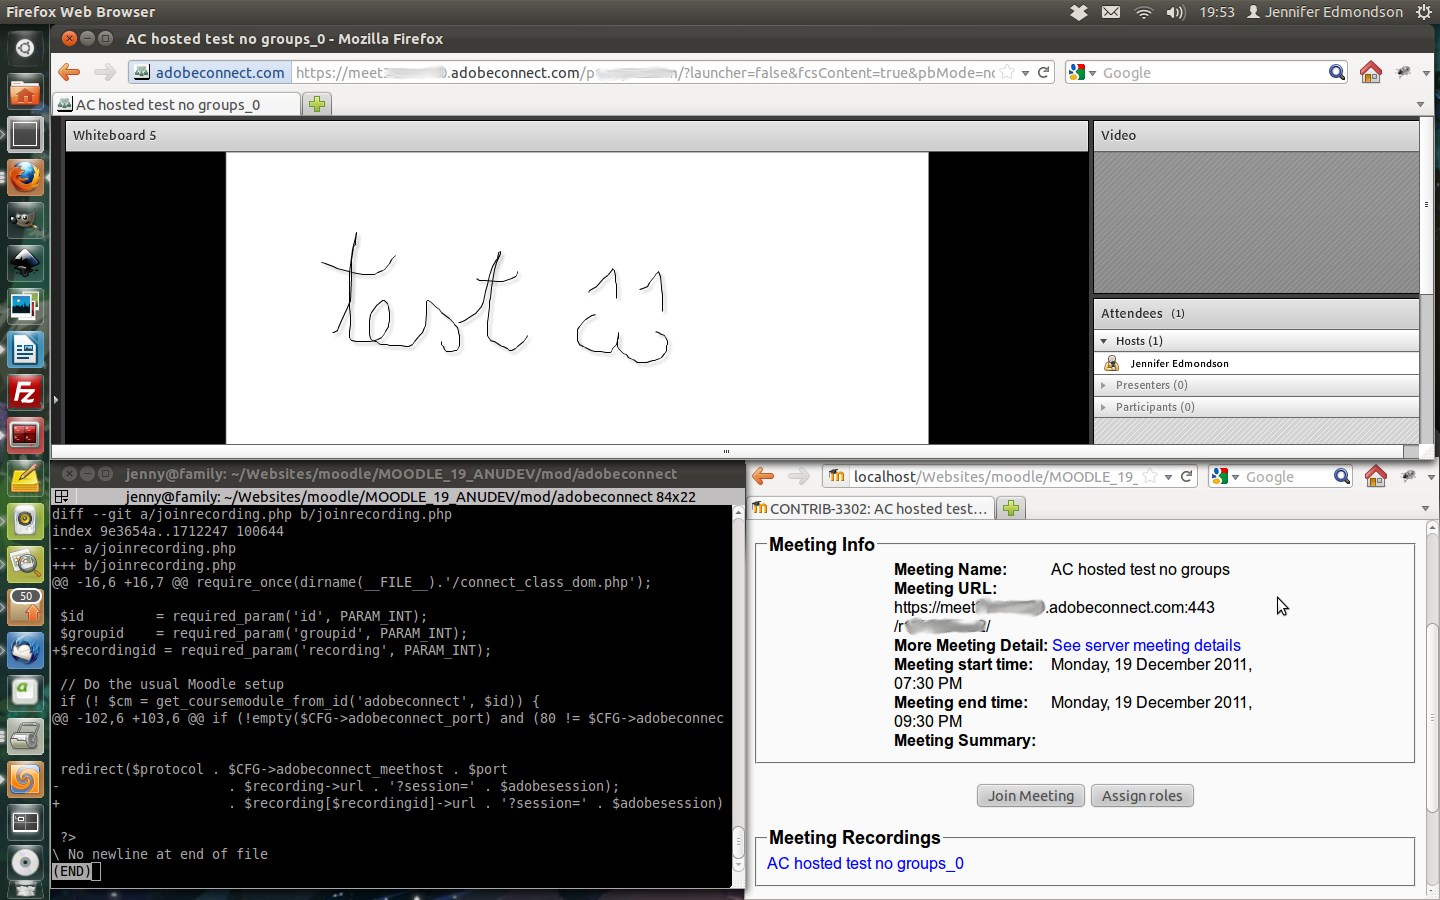Select the 'CONTRIB-3302: AC hosted test' tab

[871, 508]
